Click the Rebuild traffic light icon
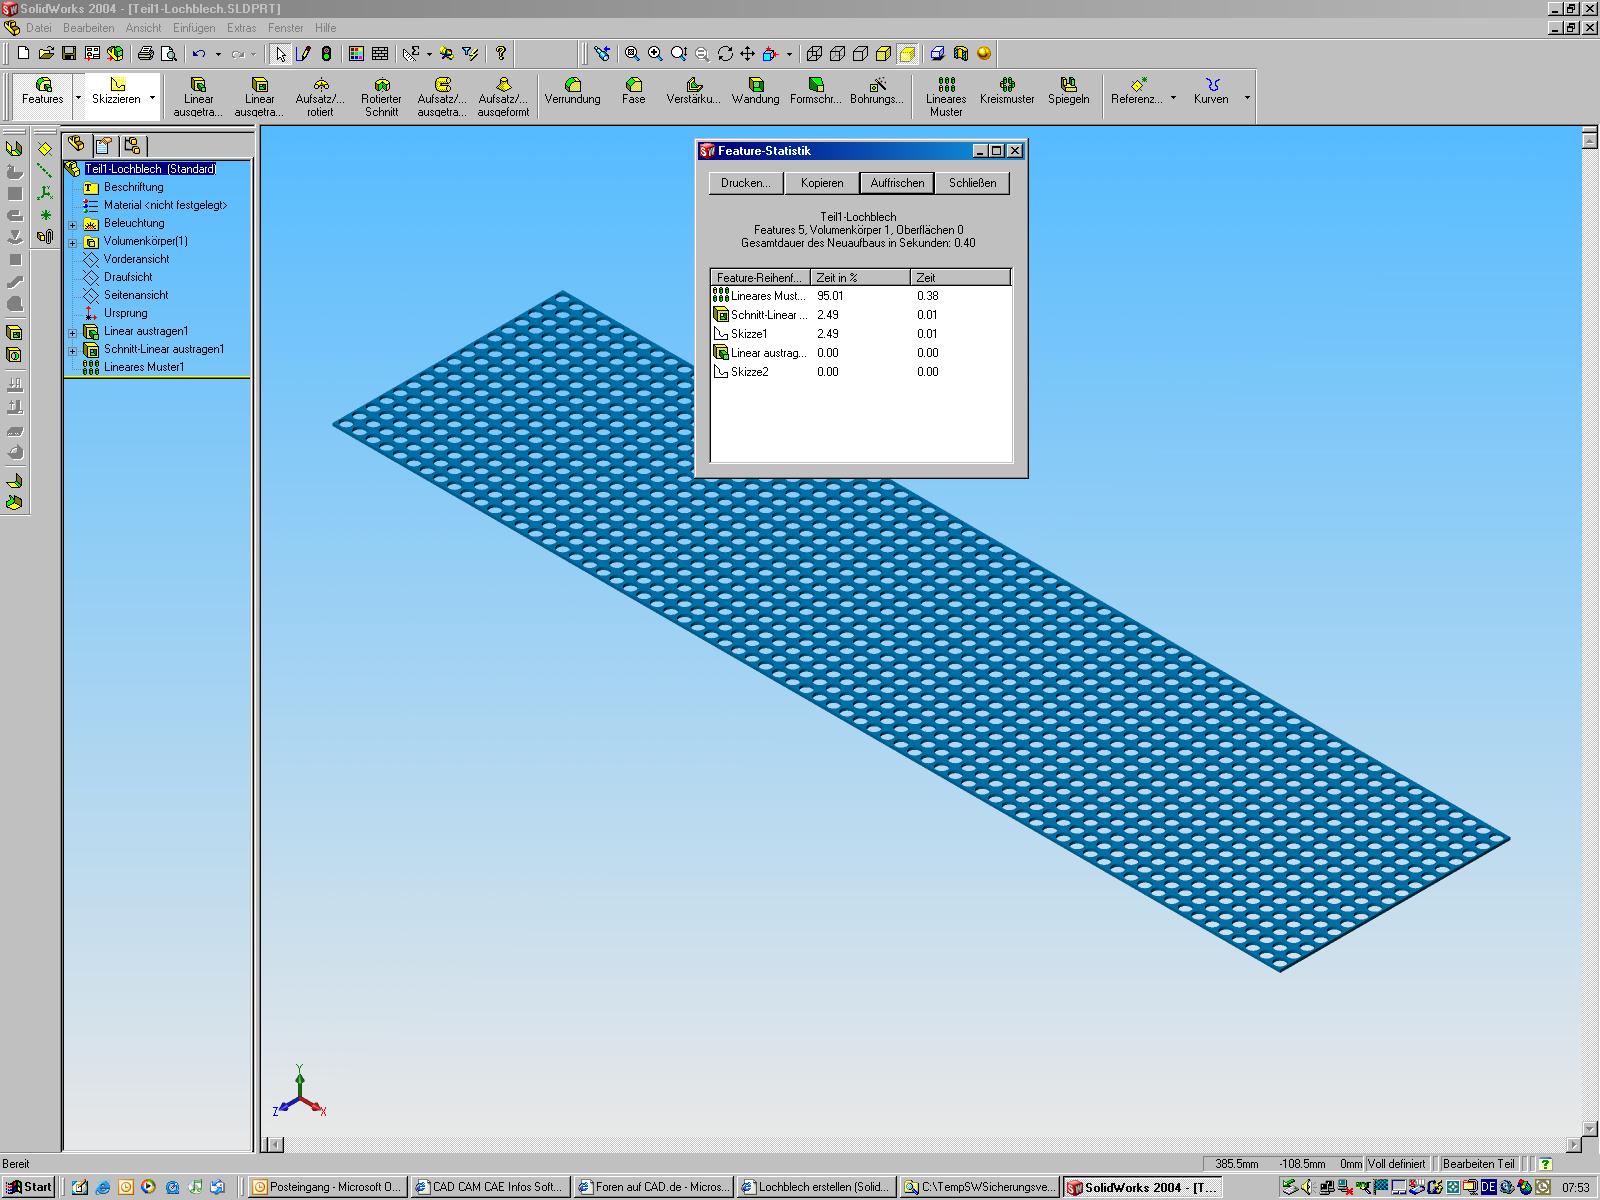Image resolution: width=1600 pixels, height=1200 pixels. tap(326, 54)
